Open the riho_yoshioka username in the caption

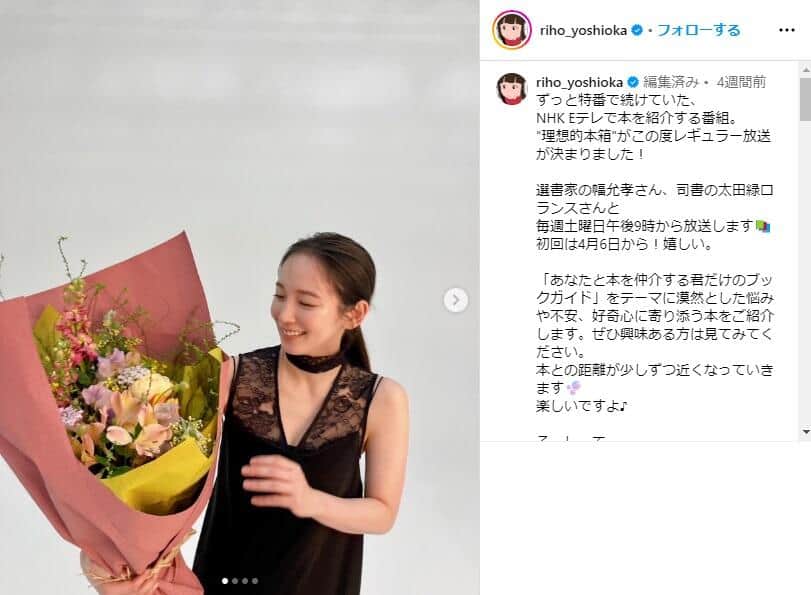tap(579, 82)
